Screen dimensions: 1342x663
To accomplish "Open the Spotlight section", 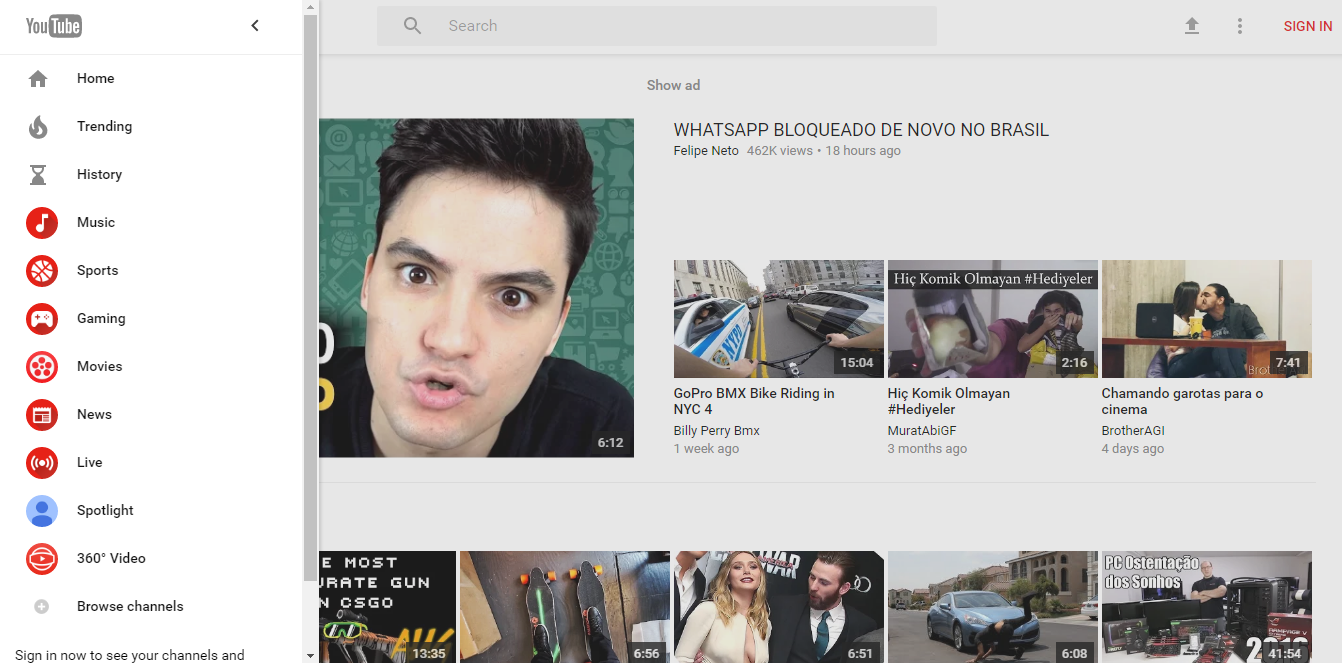I will 104,510.
